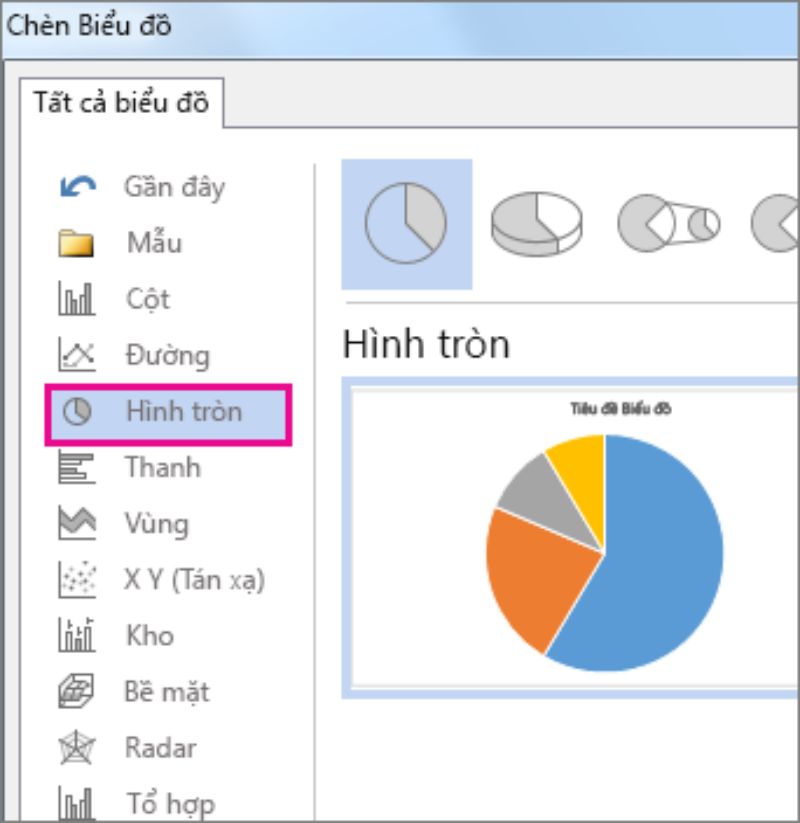Select the Mẫu templates folder icon
Screen dimensions: 800x823
pos(76,243)
